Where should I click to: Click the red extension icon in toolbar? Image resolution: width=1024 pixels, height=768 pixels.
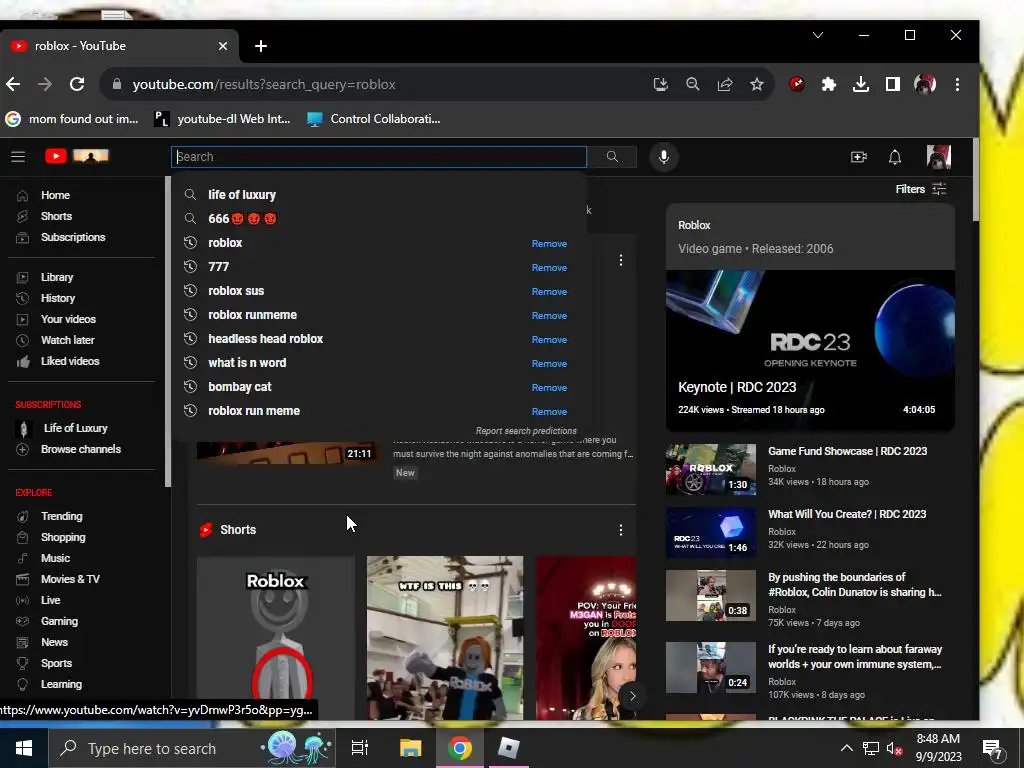[x=797, y=84]
